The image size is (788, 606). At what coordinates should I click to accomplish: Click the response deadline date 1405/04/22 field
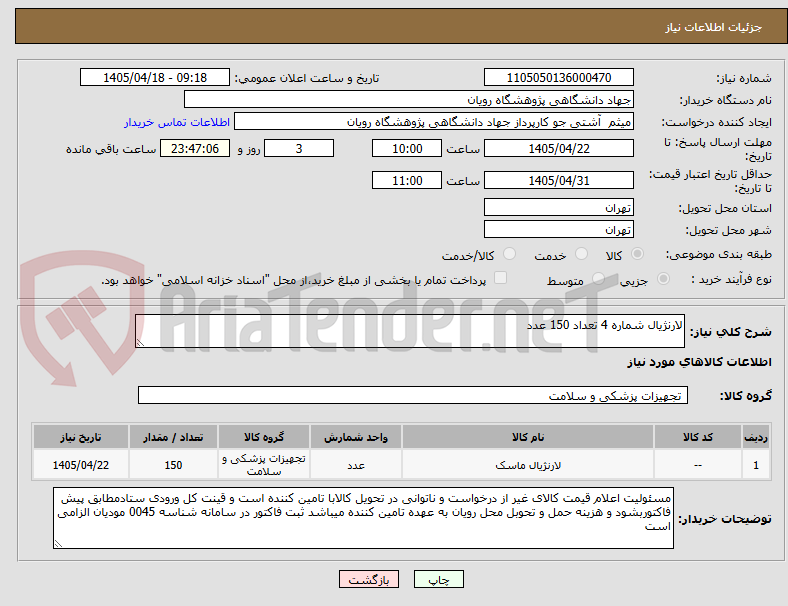[x=558, y=148]
